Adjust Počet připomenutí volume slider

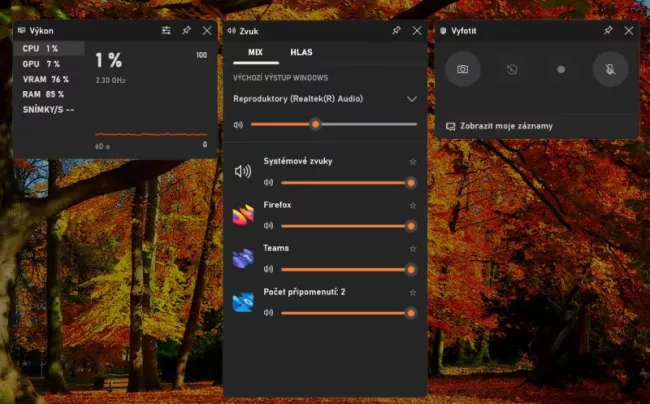(349, 313)
